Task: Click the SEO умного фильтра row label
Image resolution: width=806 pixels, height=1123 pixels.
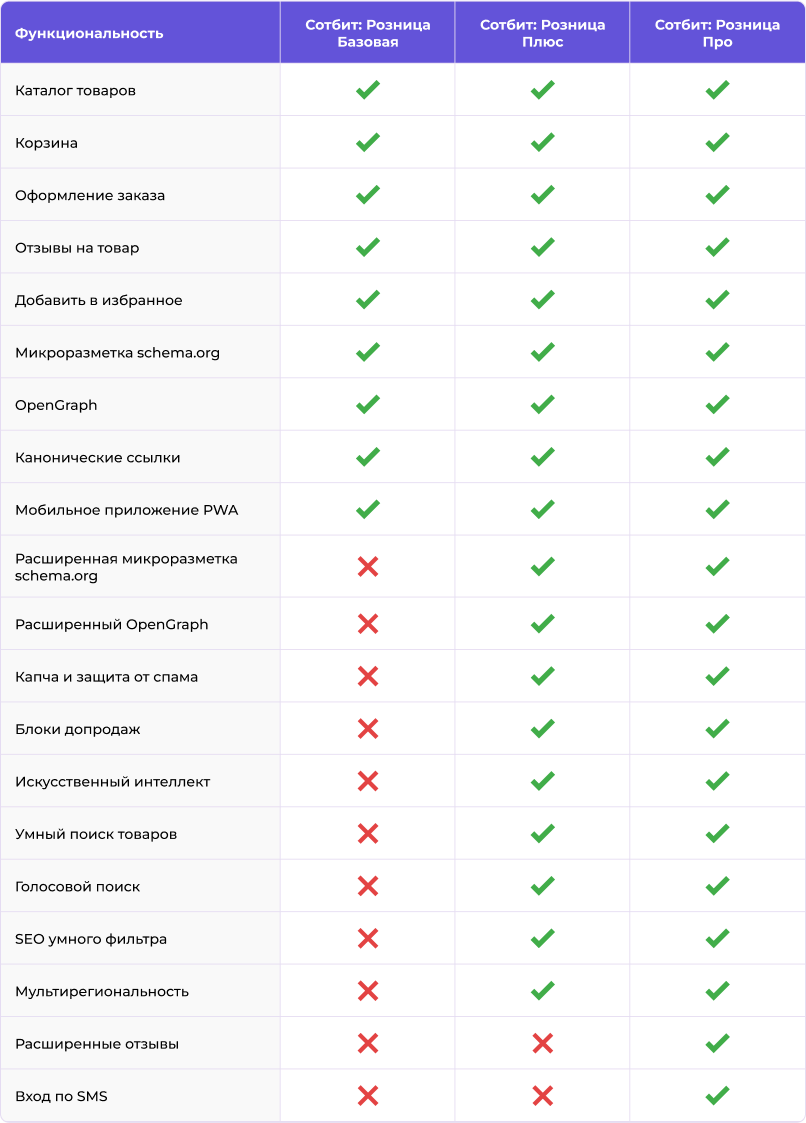Action: 91,939
